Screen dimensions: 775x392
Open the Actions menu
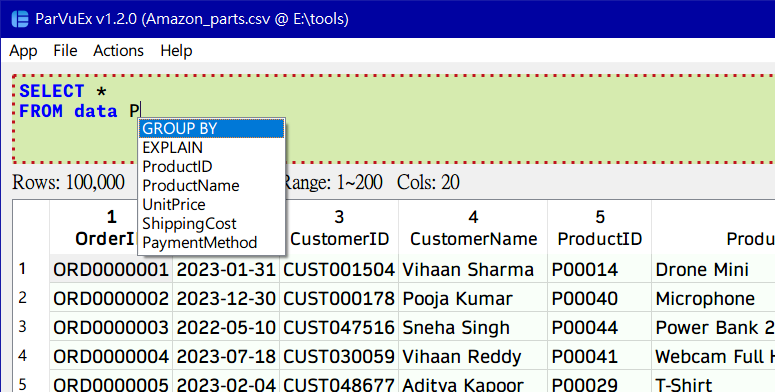pos(118,51)
